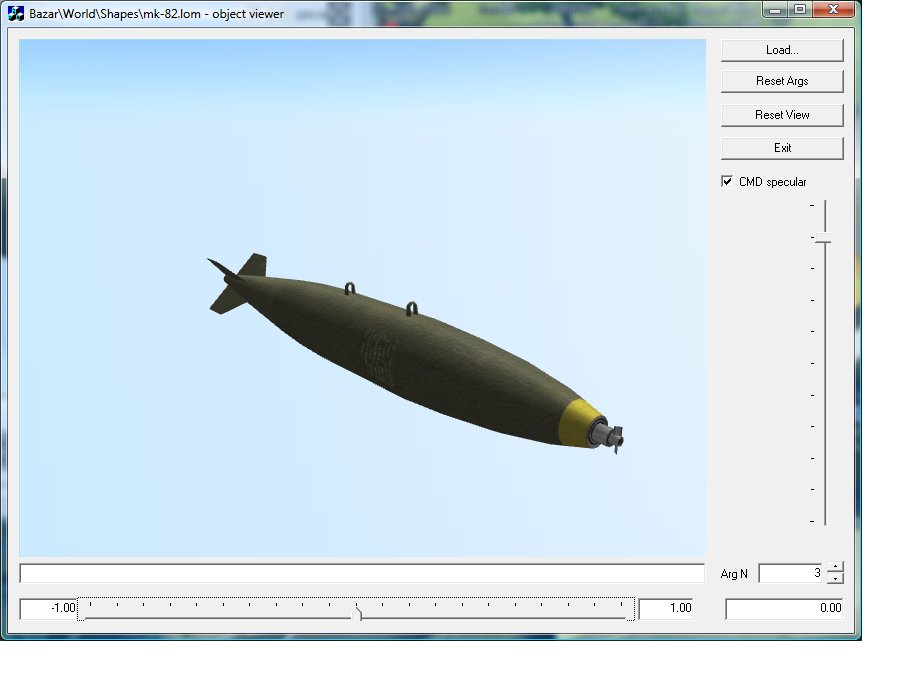Focus the Arg N number field
This screenshot has height=700, width=900.
click(791, 573)
